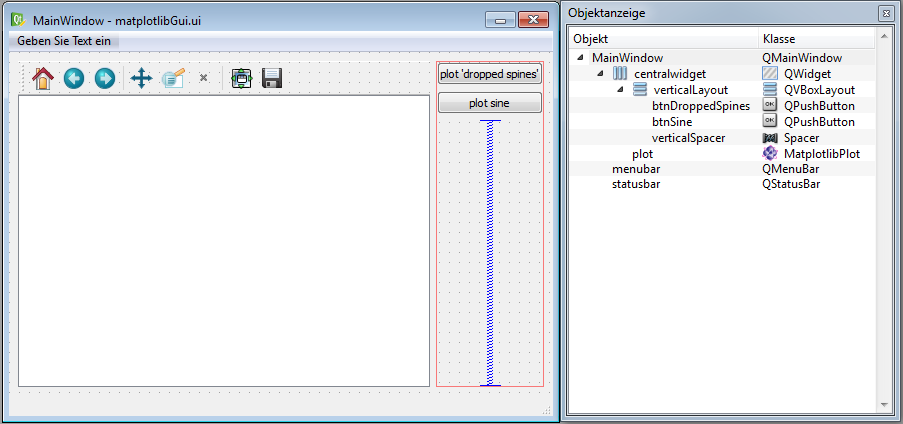903x424 pixels.
Task: Click the Forward arrow in plot toolbar
Action: 105,78
